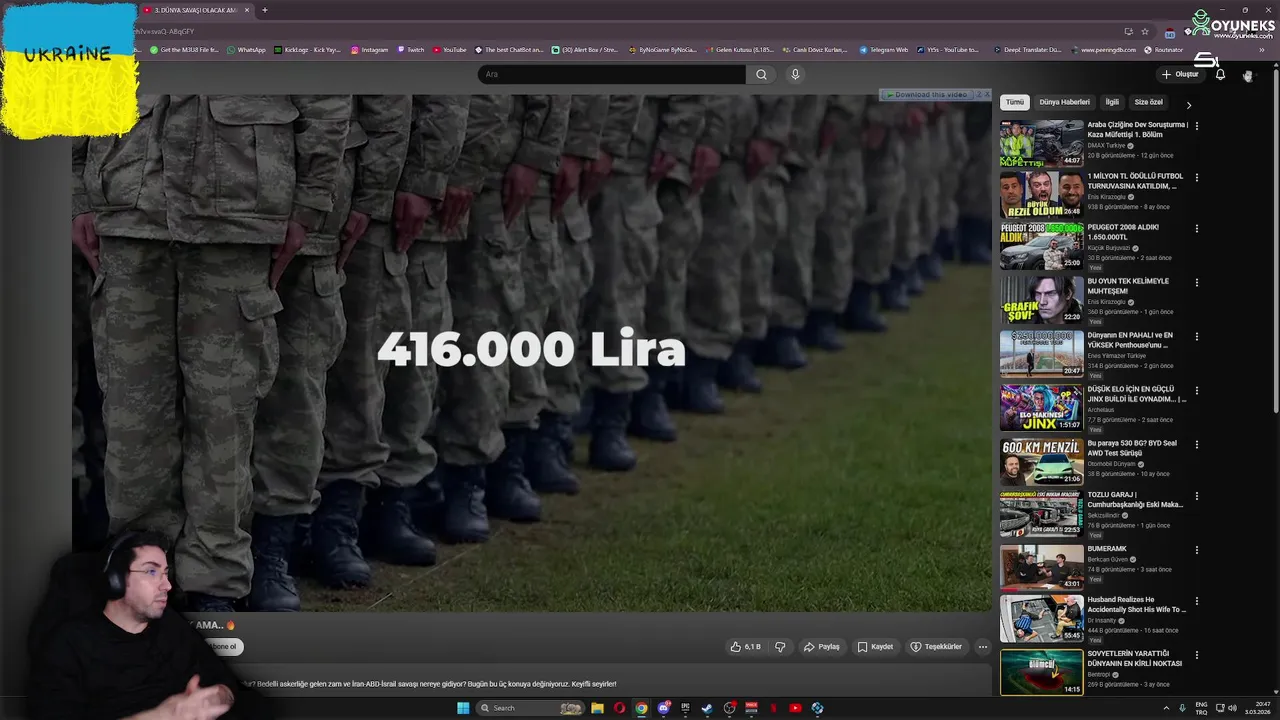Open Instagram bookmark
This screenshot has width=1280, height=720.
[369, 50]
